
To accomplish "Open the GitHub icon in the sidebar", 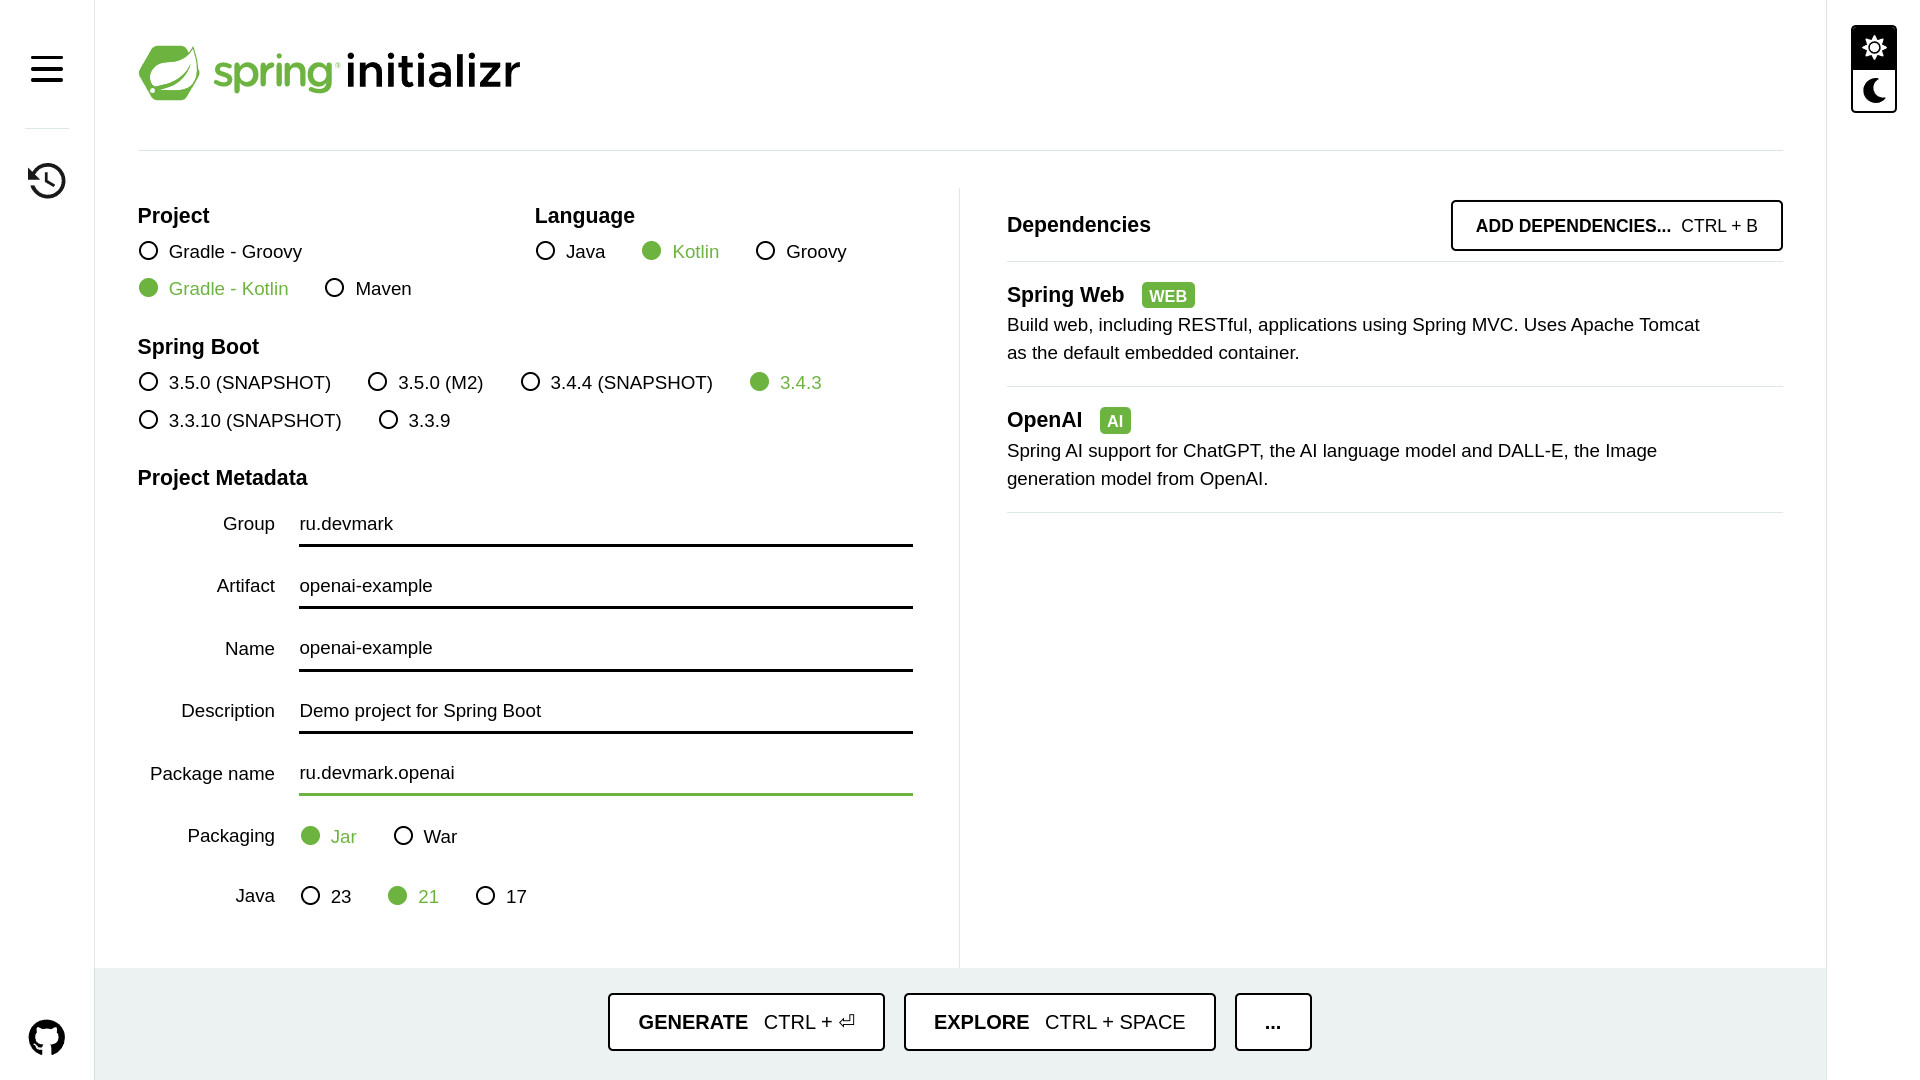I will pos(47,1038).
